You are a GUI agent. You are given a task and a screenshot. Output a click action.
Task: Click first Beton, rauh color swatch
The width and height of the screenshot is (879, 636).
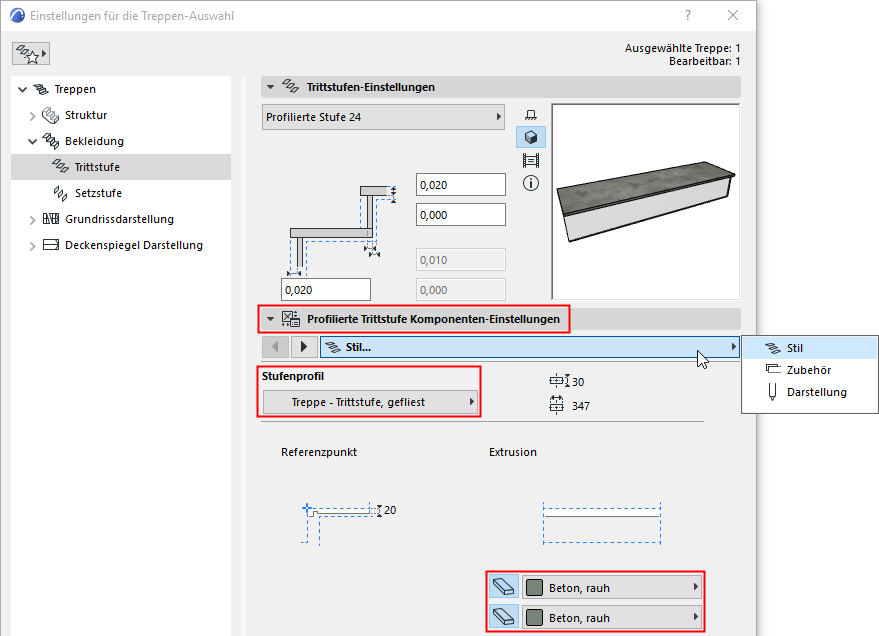click(x=535, y=587)
